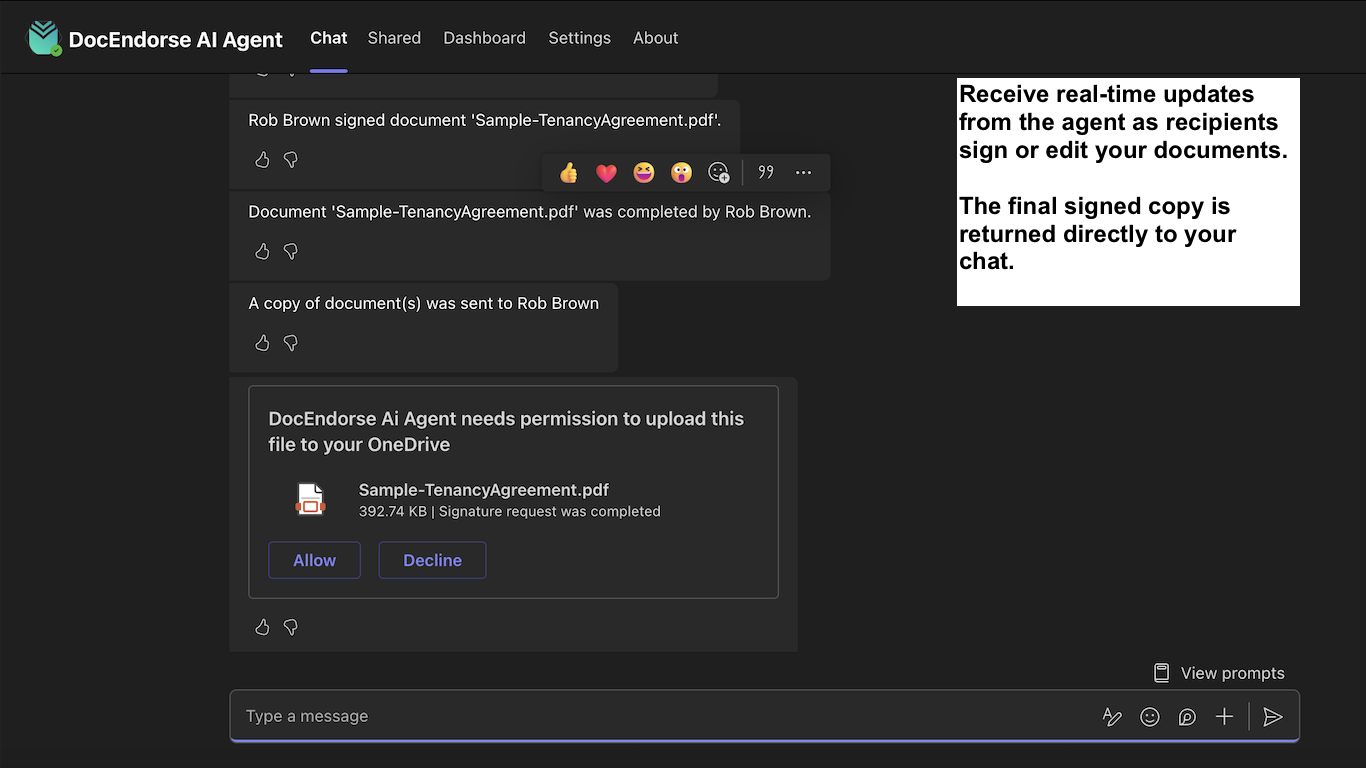
Task: Click inside the Type a message field
Action: [x=600, y=716]
